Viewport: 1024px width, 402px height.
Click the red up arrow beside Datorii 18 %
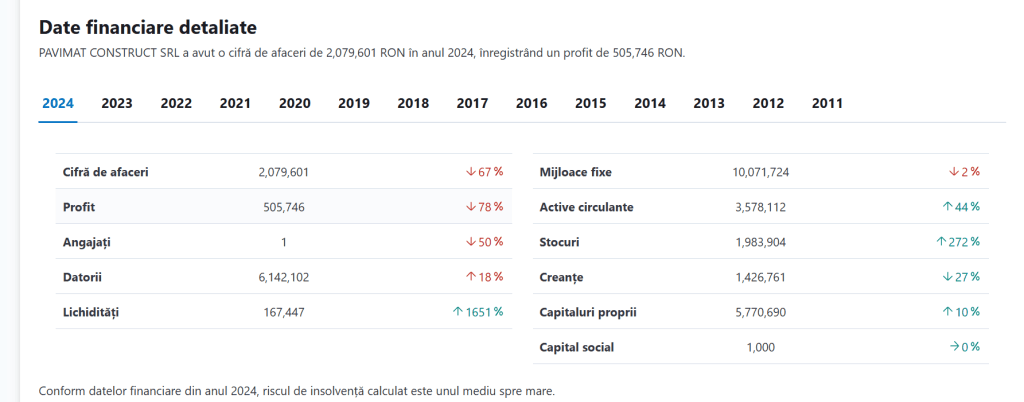pyautogui.click(x=470, y=277)
